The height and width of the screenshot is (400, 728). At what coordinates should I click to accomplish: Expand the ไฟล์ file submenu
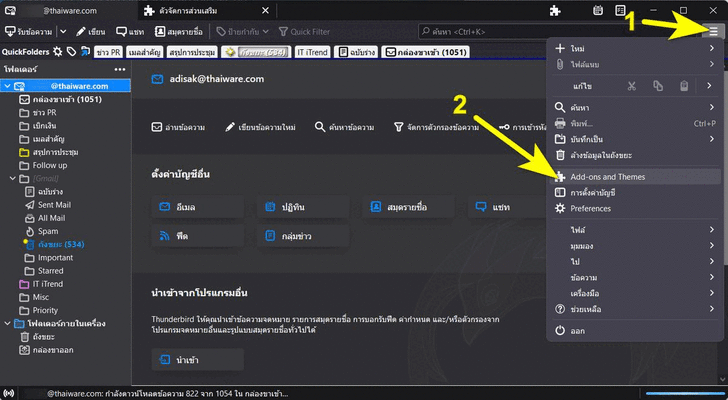pyautogui.click(x=635, y=230)
